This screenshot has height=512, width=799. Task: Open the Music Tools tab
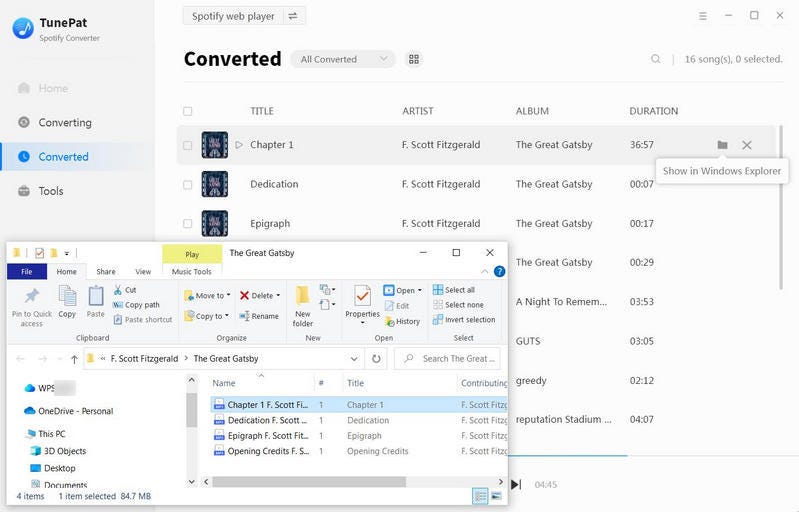pyautogui.click(x=192, y=272)
